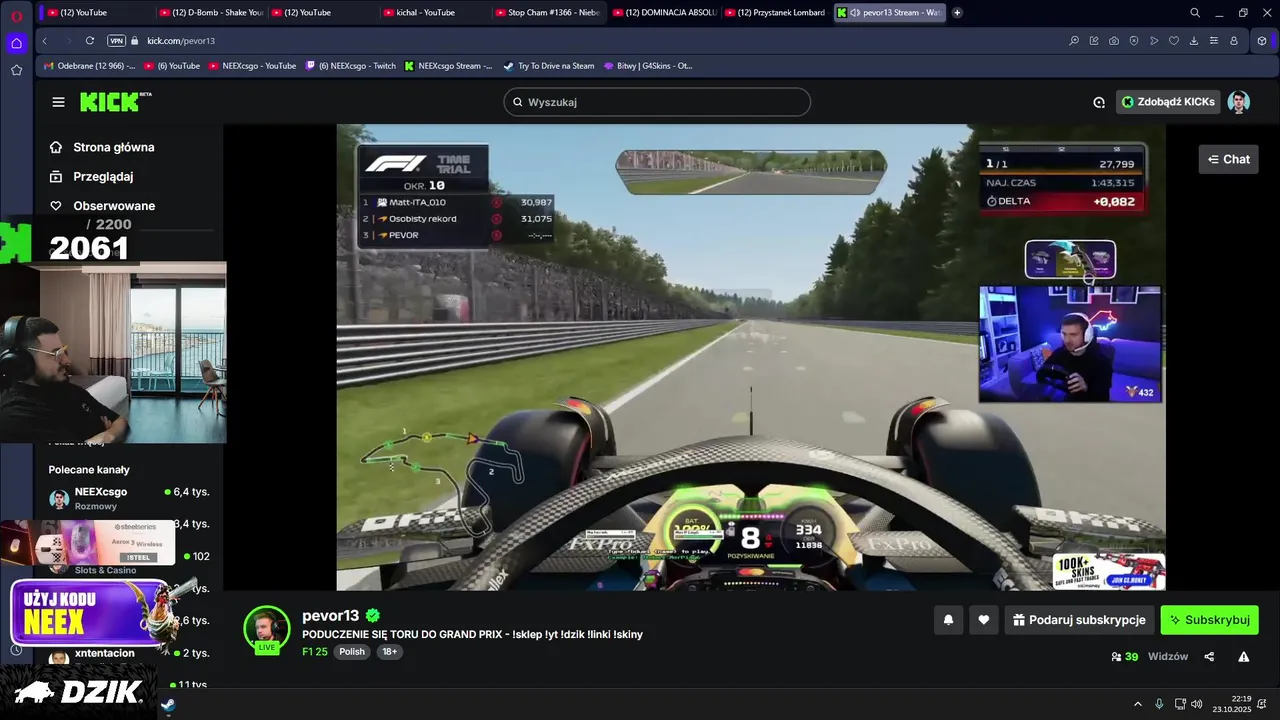Open Opera easy setup sliders icon

pyautogui.click(x=1214, y=41)
